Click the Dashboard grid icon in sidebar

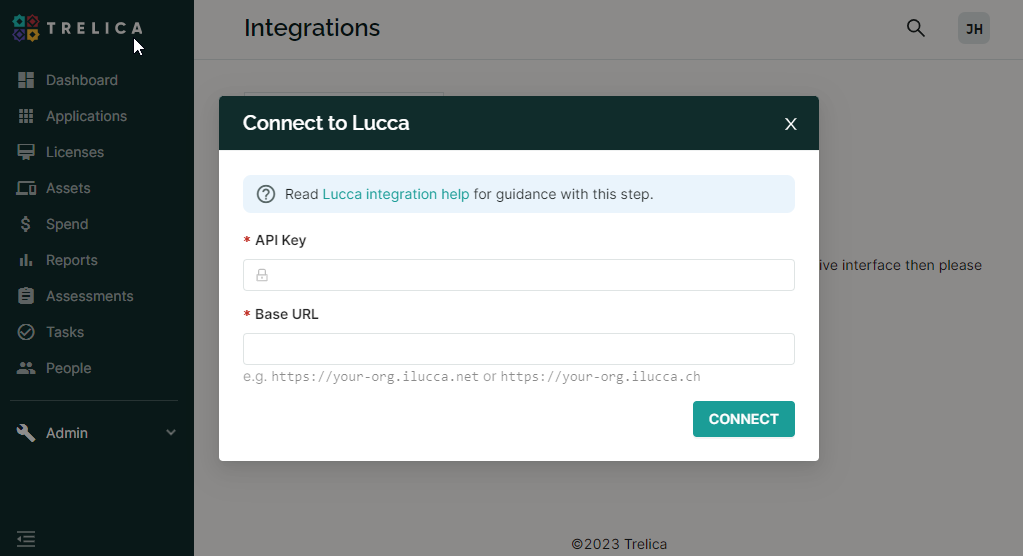[26, 80]
